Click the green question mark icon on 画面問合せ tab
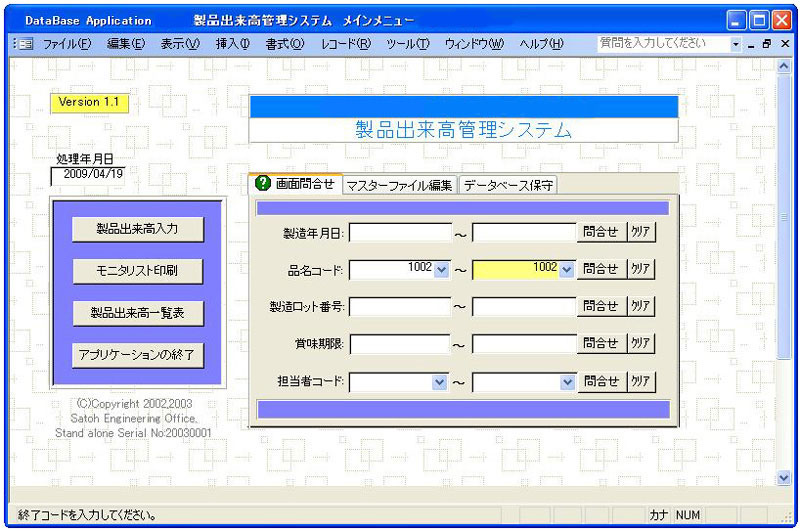This screenshot has height=531, width=800. click(262, 183)
